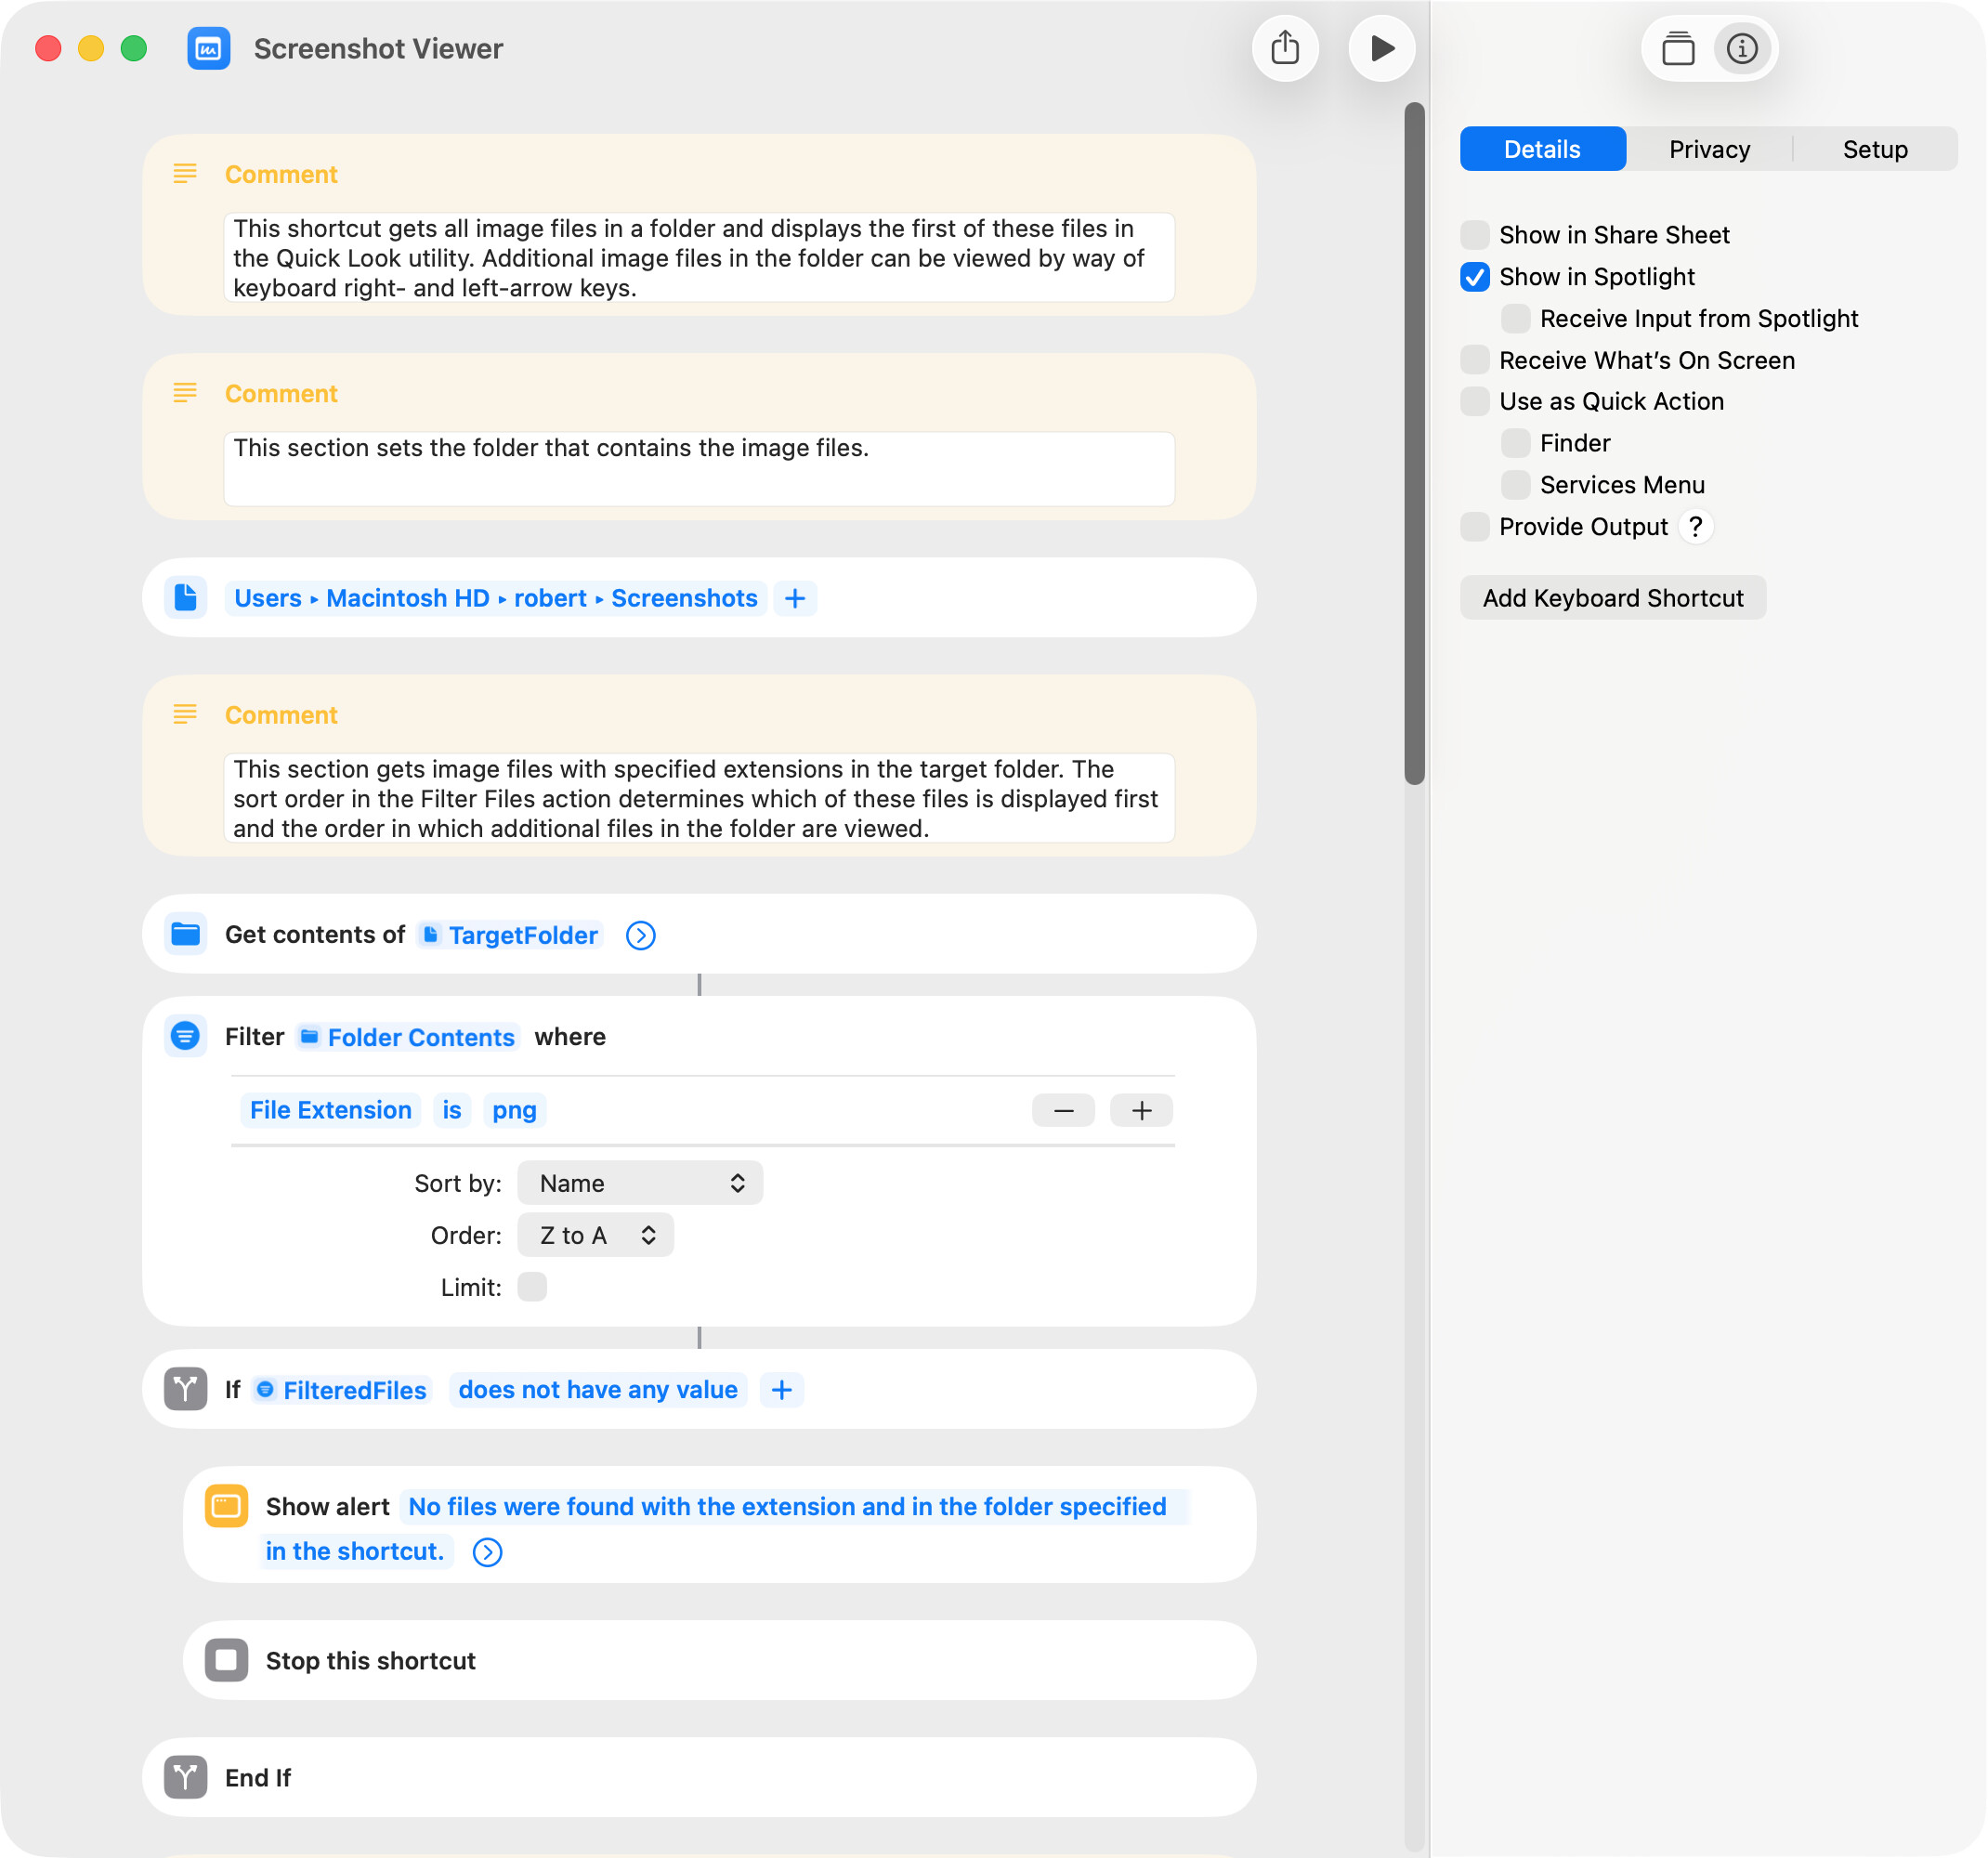Switch to the Setup tab
This screenshot has height=1858, width=1988.
tap(1875, 149)
